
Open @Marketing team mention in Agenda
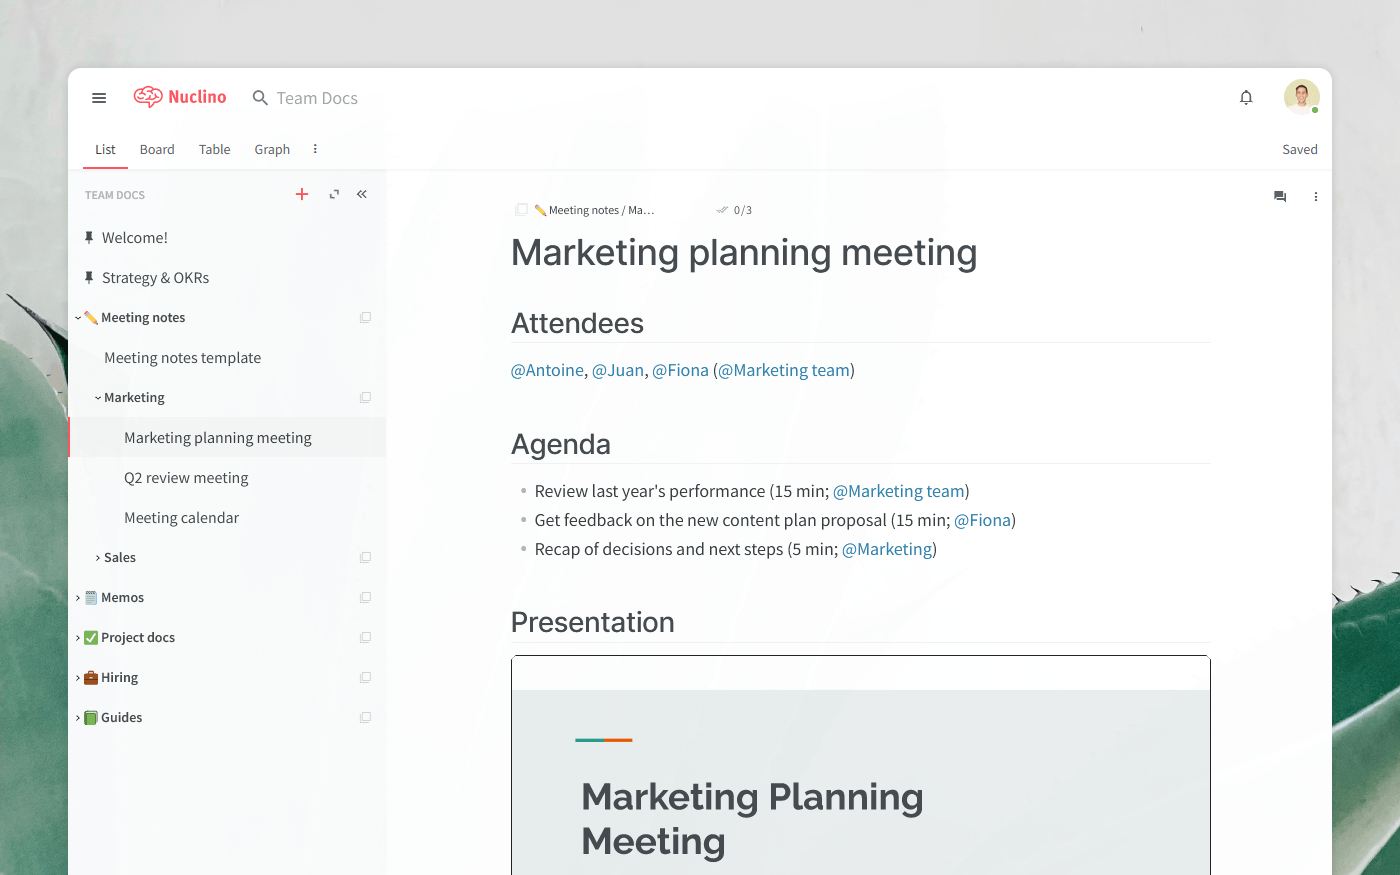coord(899,491)
